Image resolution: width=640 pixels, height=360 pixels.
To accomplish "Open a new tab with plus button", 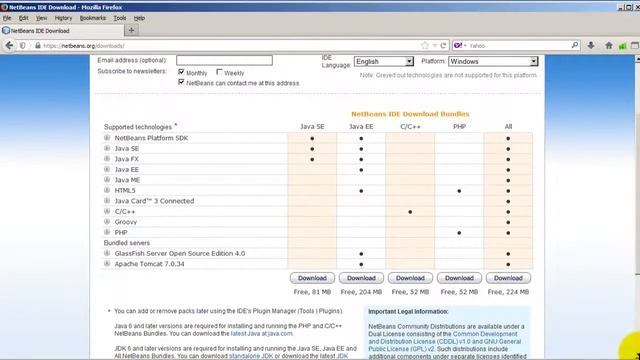I will pyautogui.click(x=131, y=30).
